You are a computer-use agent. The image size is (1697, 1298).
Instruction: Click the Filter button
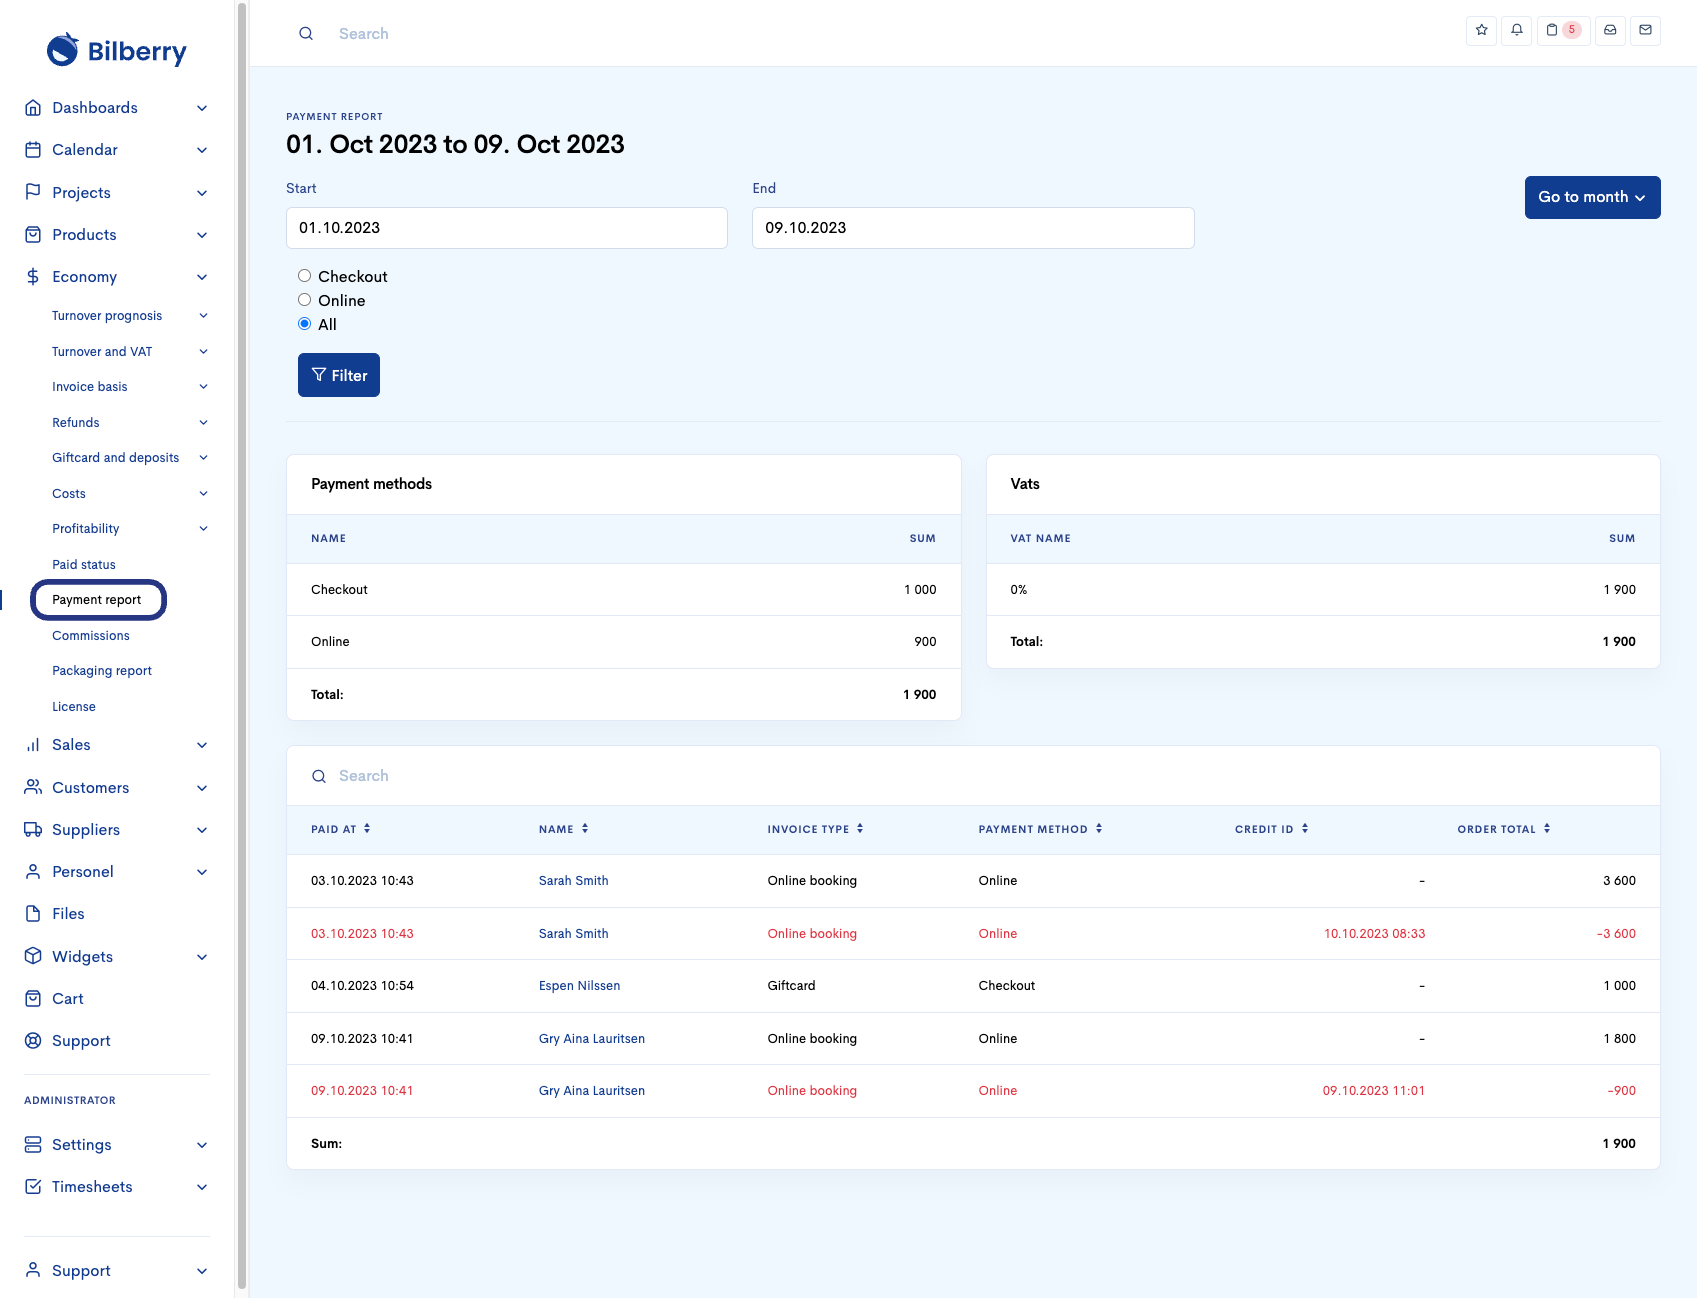pyautogui.click(x=339, y=375)
